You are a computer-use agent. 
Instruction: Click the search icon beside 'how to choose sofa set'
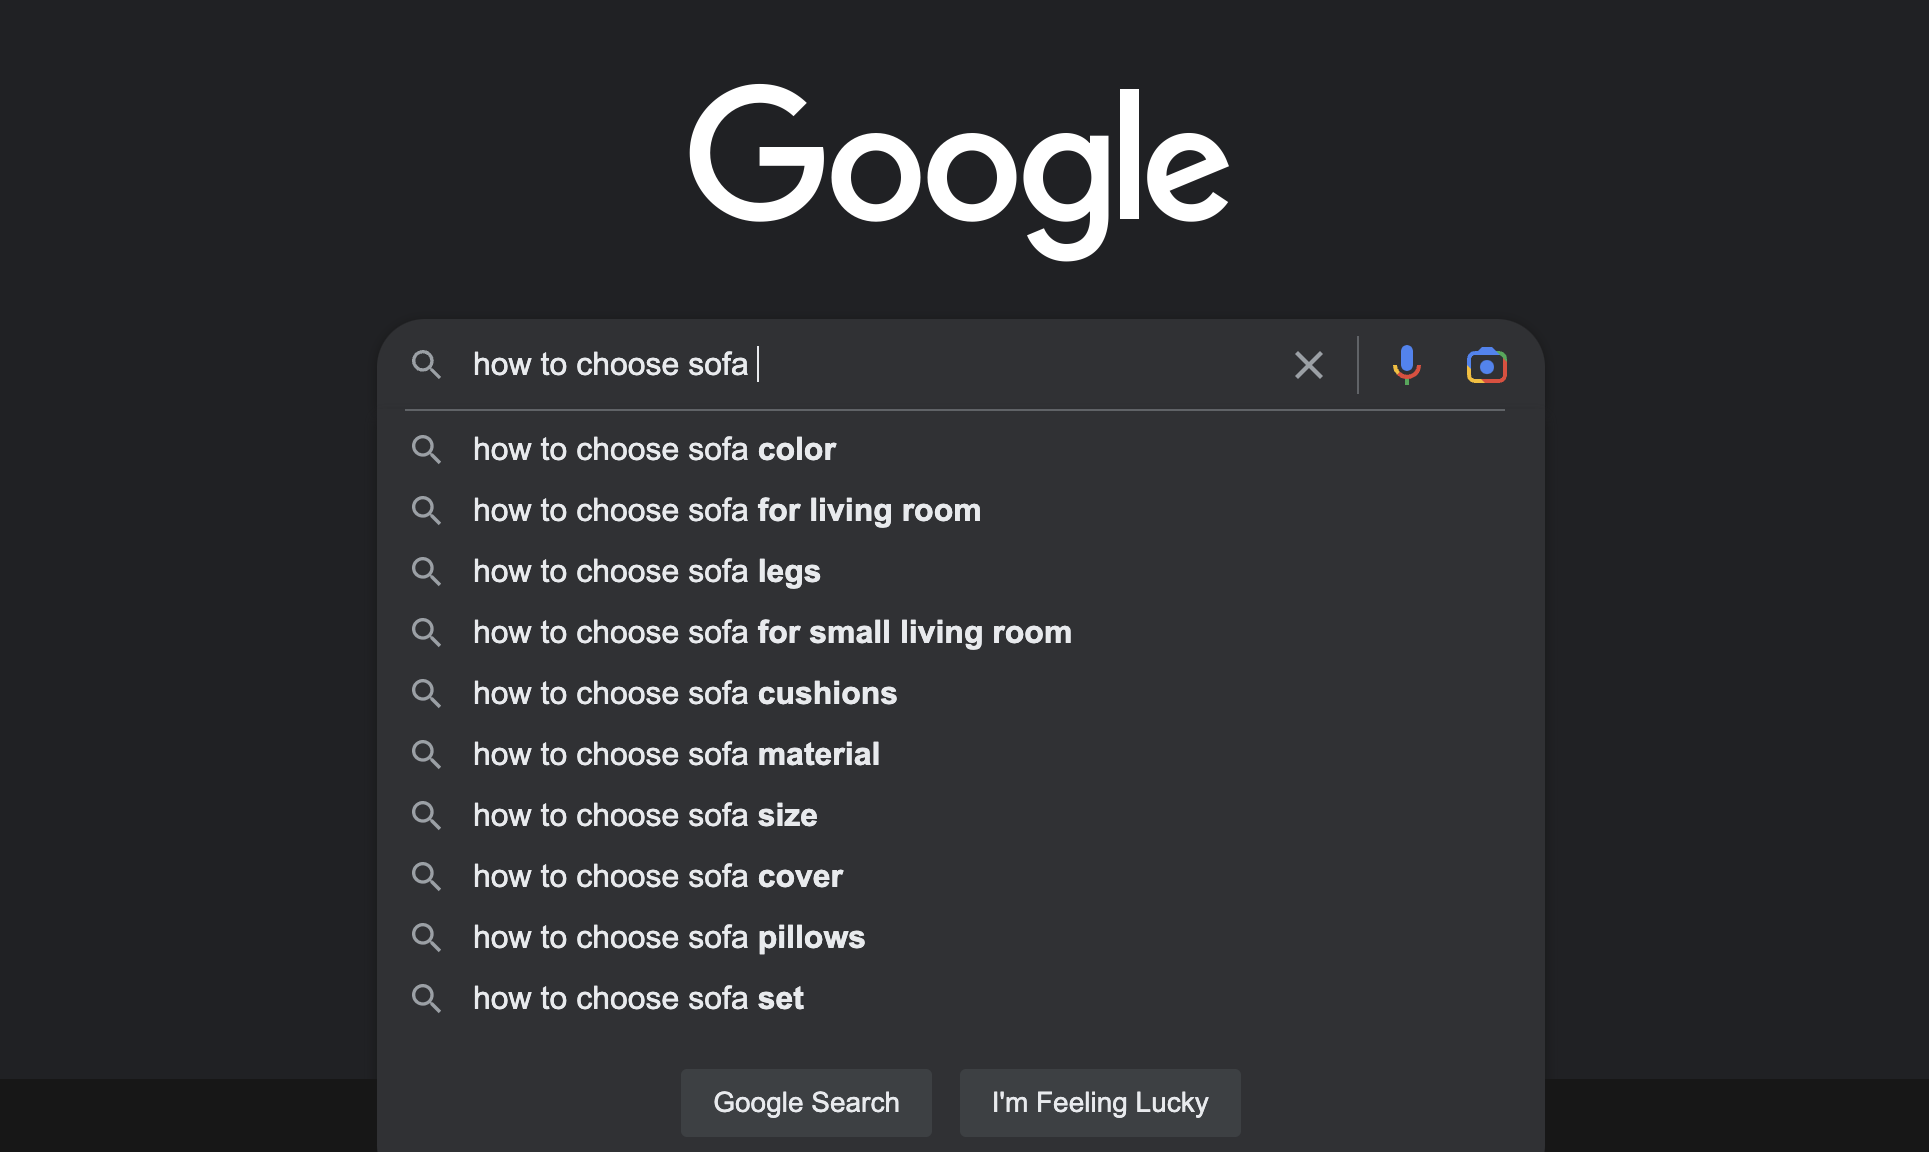[427, 998]
